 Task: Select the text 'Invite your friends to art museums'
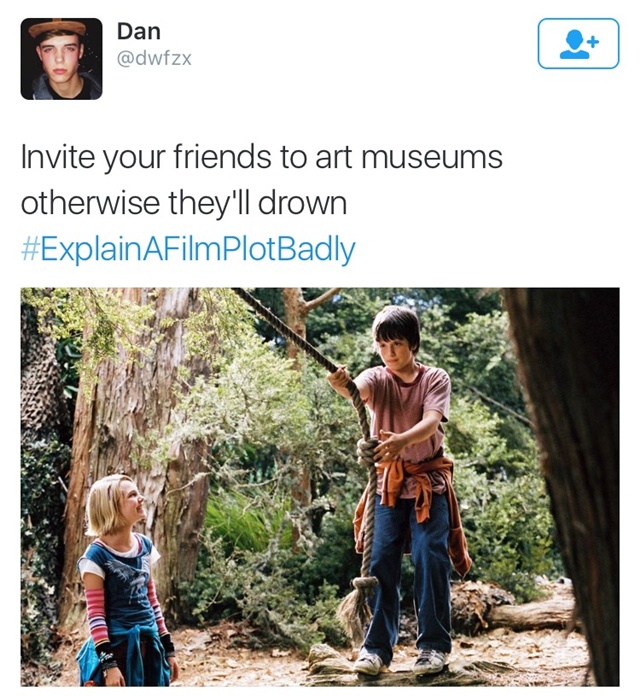[262, 157]
